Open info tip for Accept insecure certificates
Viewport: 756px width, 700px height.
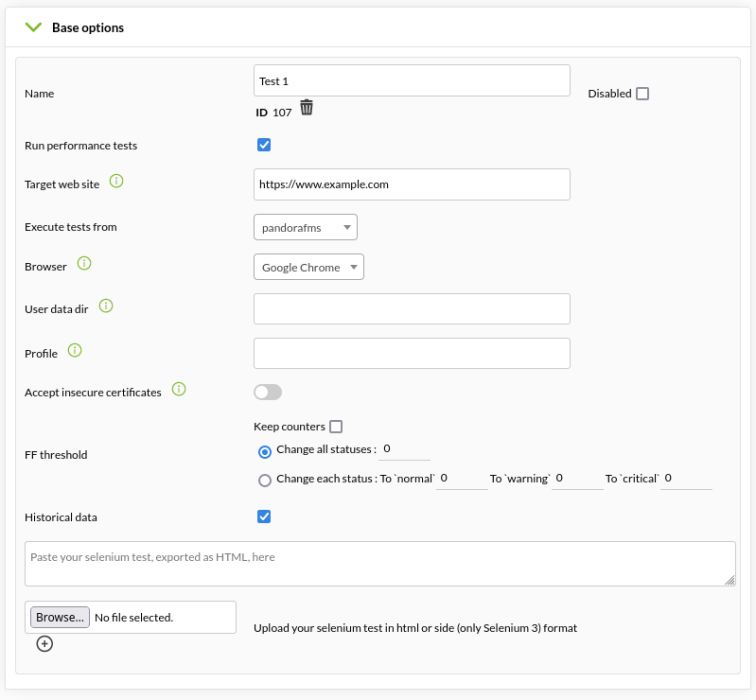(179, 389)
